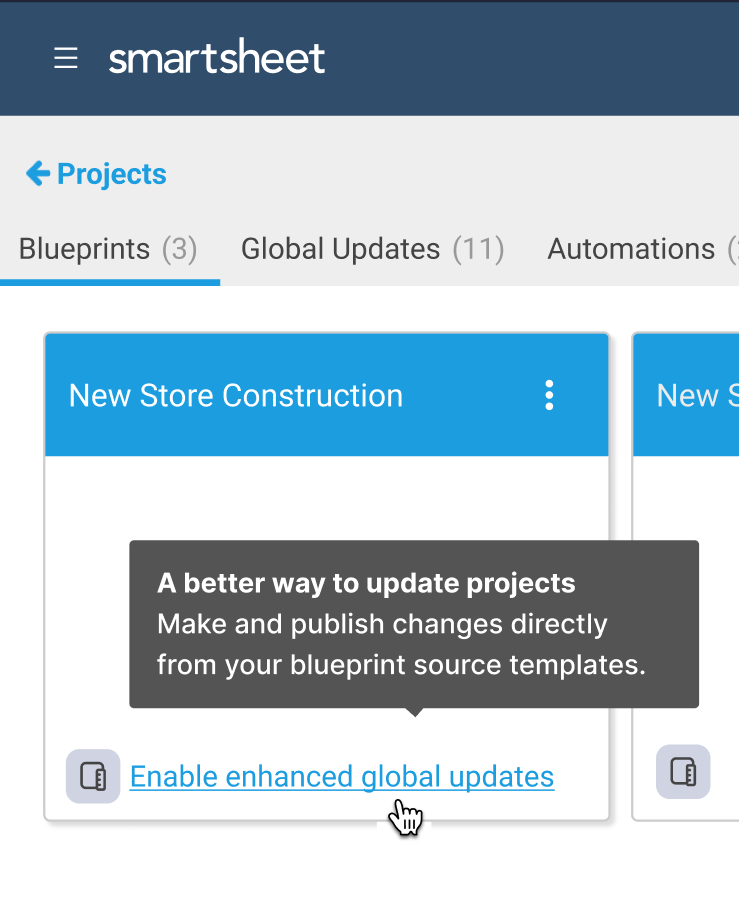The height and width of the screenshot is (905, 739).
Task: Go back via the Projects link text
Action: pyautogui.click(x=112, y=174)
